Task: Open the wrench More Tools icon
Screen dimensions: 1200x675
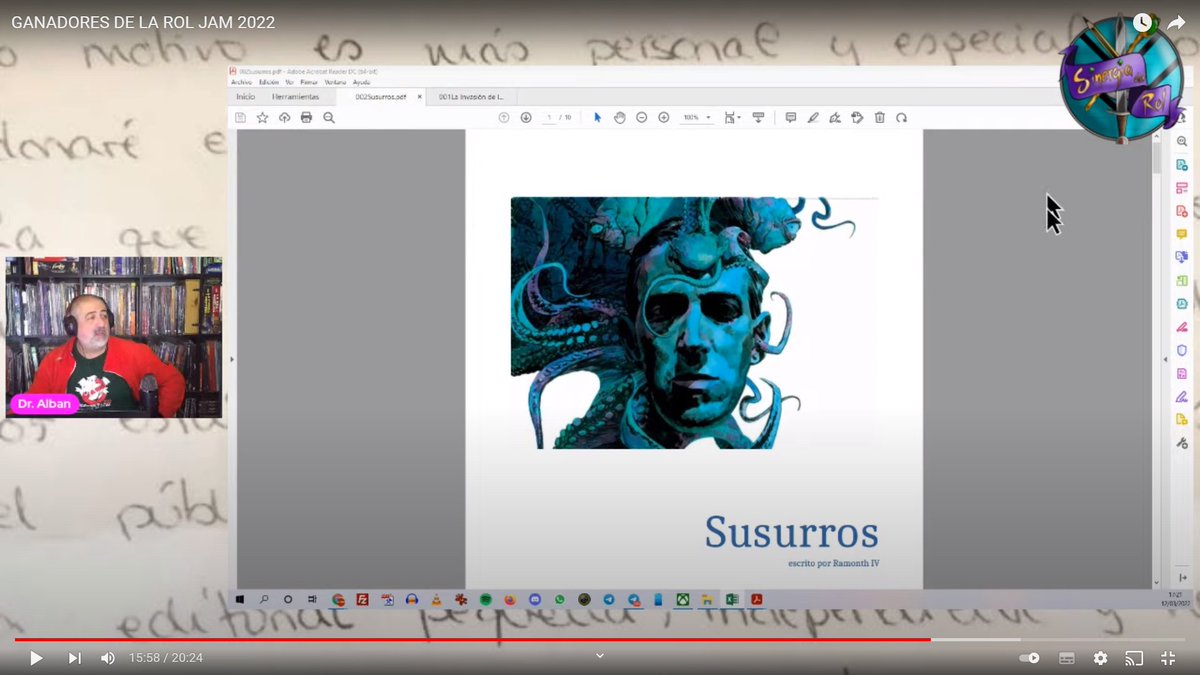Action: click(x=1181, y=443)
